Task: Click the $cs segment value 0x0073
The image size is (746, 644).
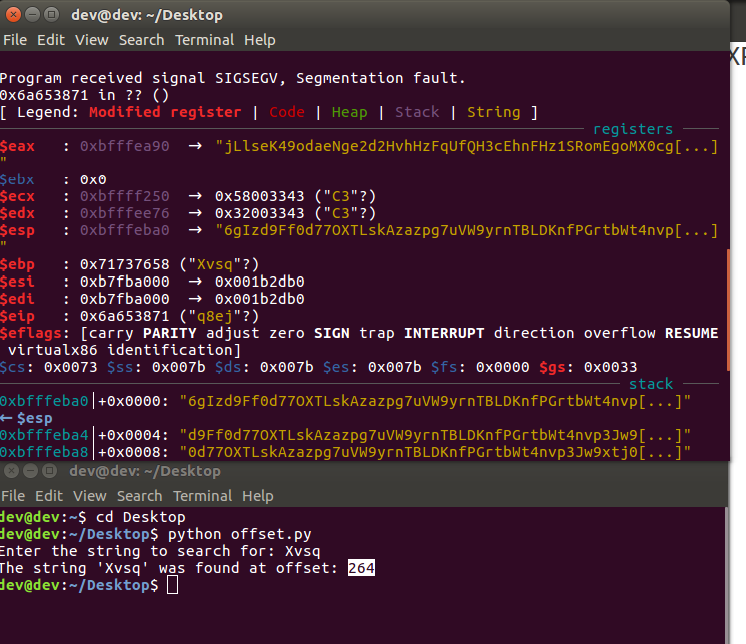Action: coord(70,367)
